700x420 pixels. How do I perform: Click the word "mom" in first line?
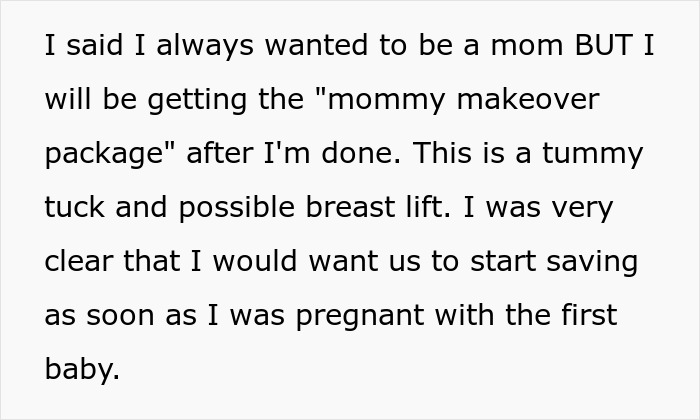[517, 48]
